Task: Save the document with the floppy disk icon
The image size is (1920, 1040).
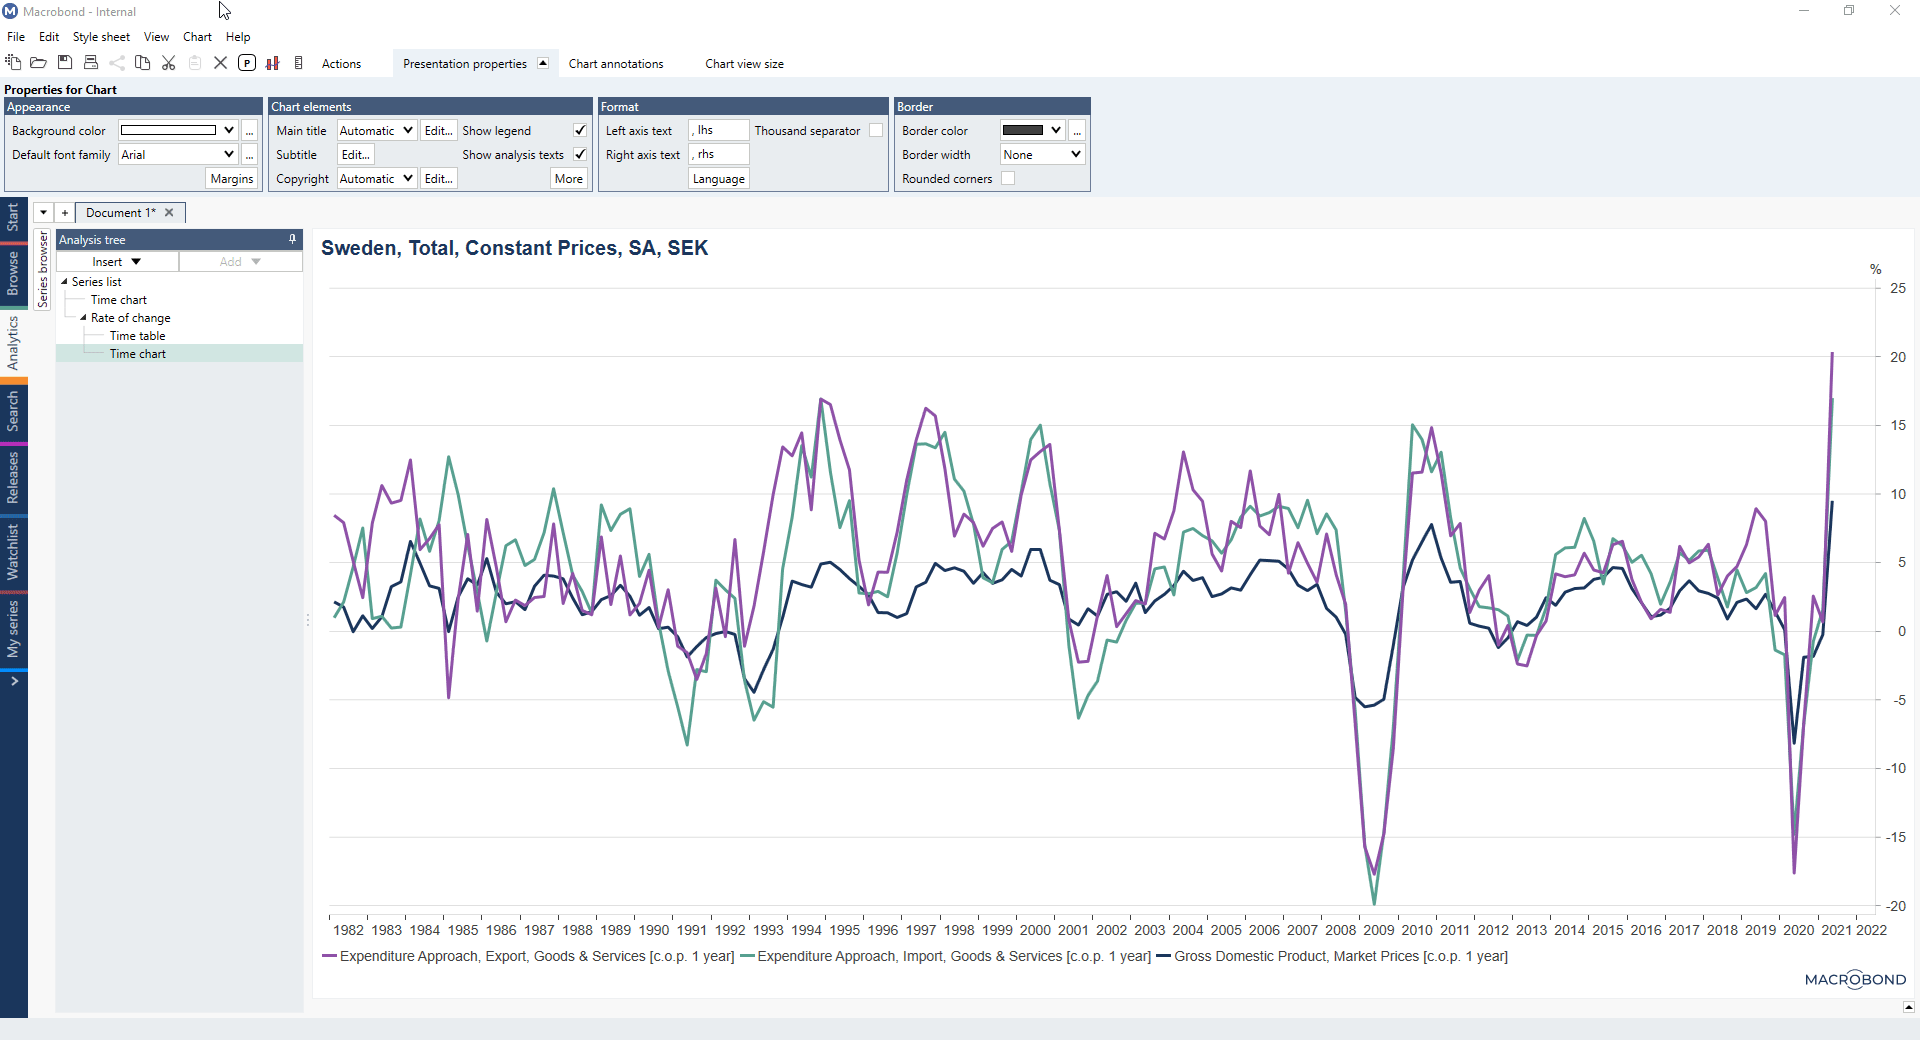Action: click(65, 62)
